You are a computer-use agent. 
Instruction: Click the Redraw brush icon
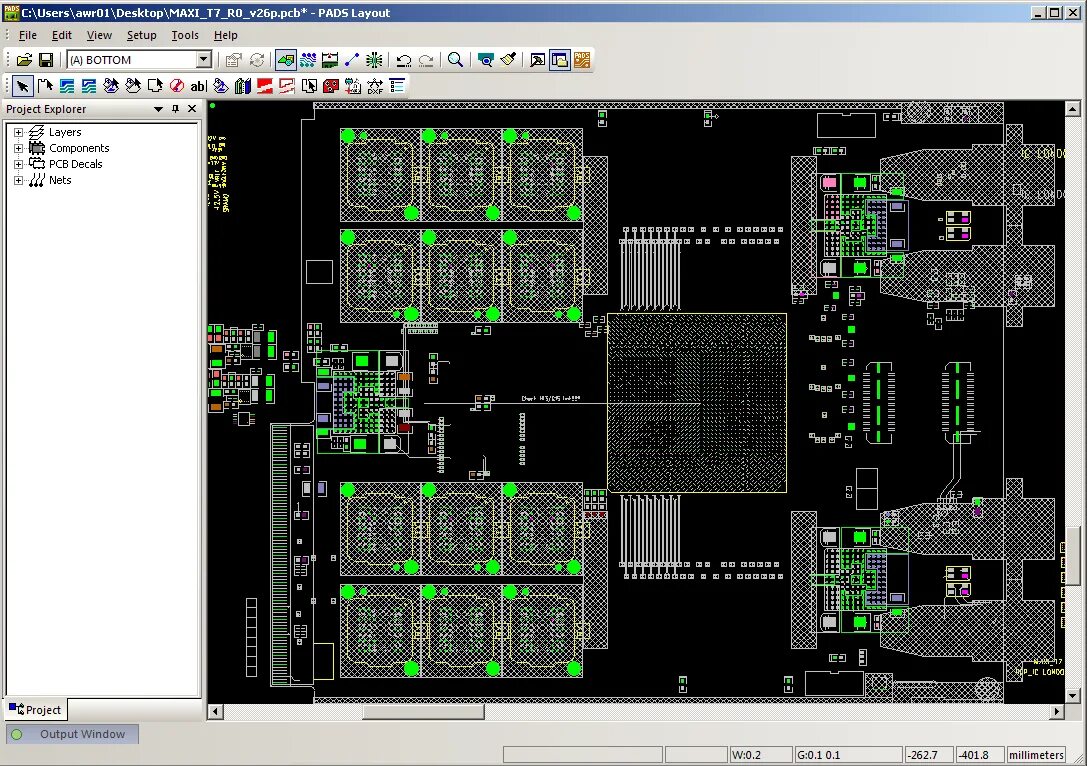click(507, 60)
